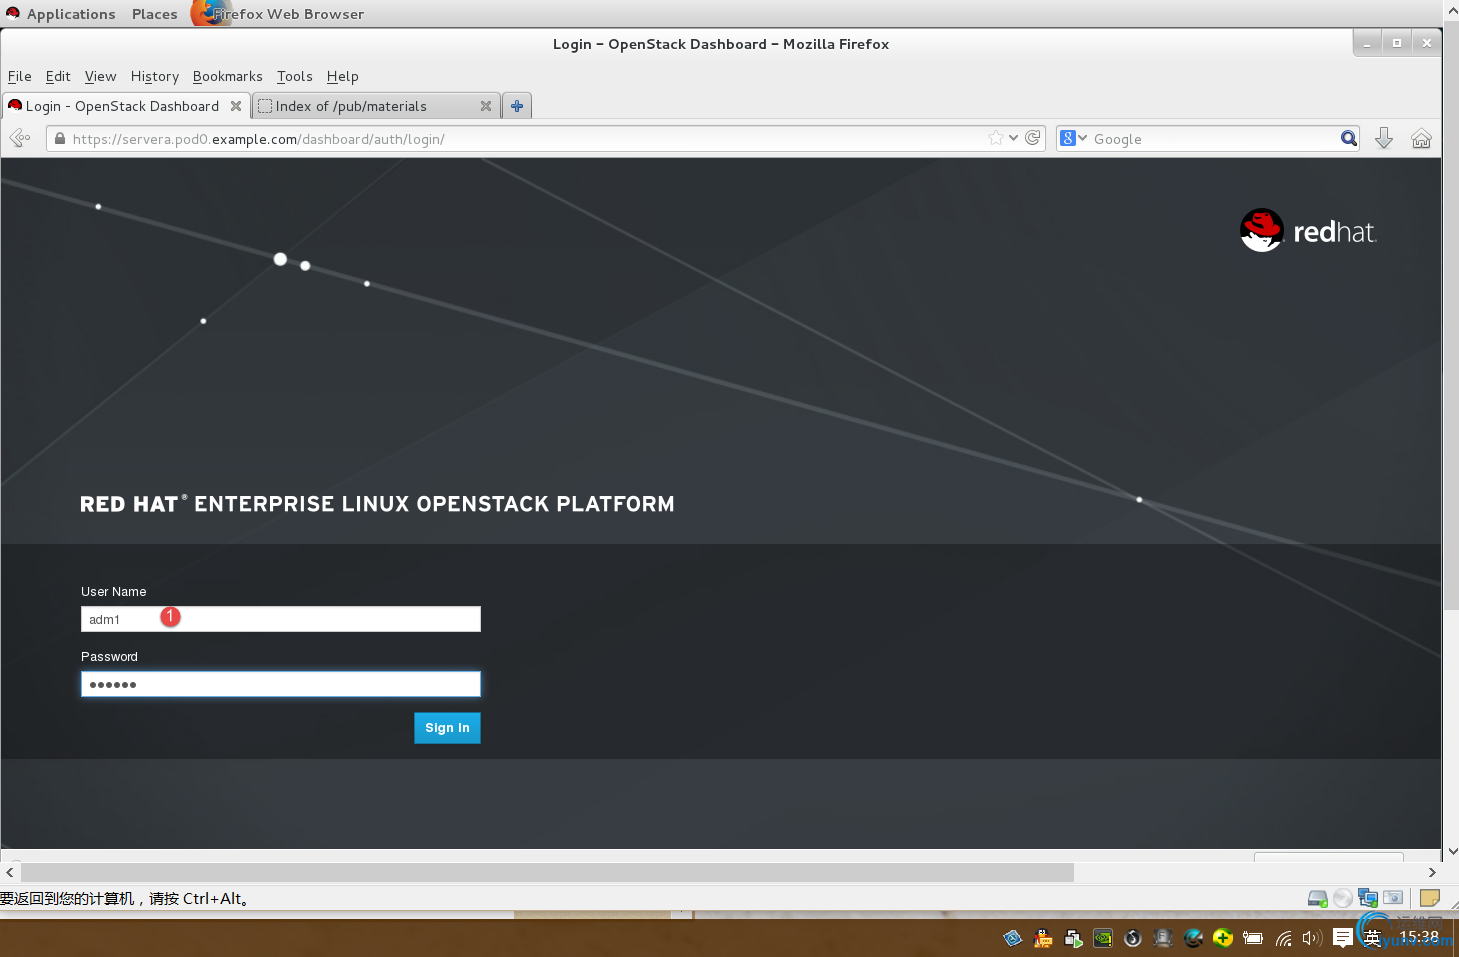The height and width of the screenshot is (957, 1459).
Task: Click the Firefox back navigation arrow
Action: (x=19, y=138)
